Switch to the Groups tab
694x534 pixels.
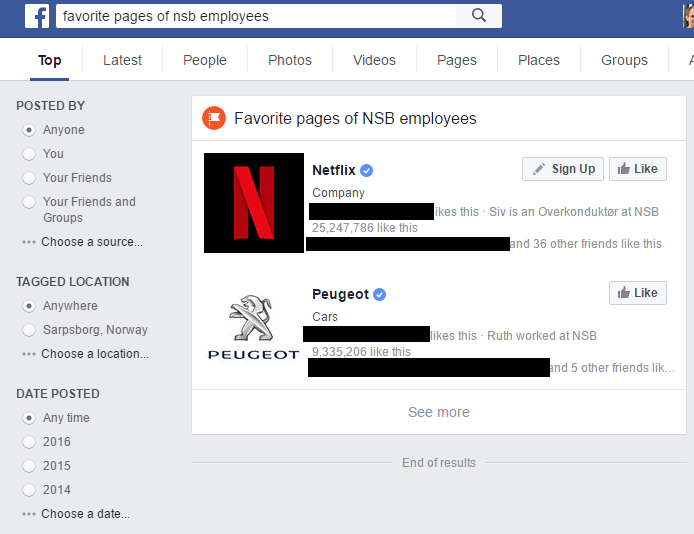(x=624, y=60)
